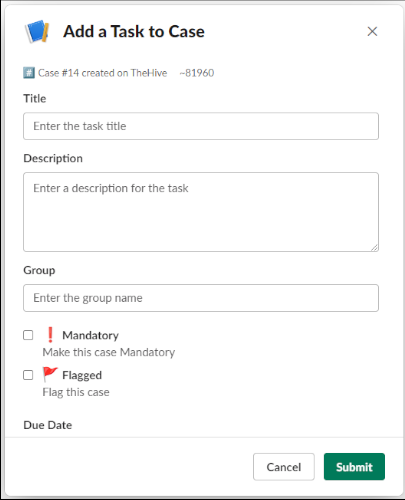Cancel adding the task
Viewport: 405px width, 500px height.
(x=284, y=467)
